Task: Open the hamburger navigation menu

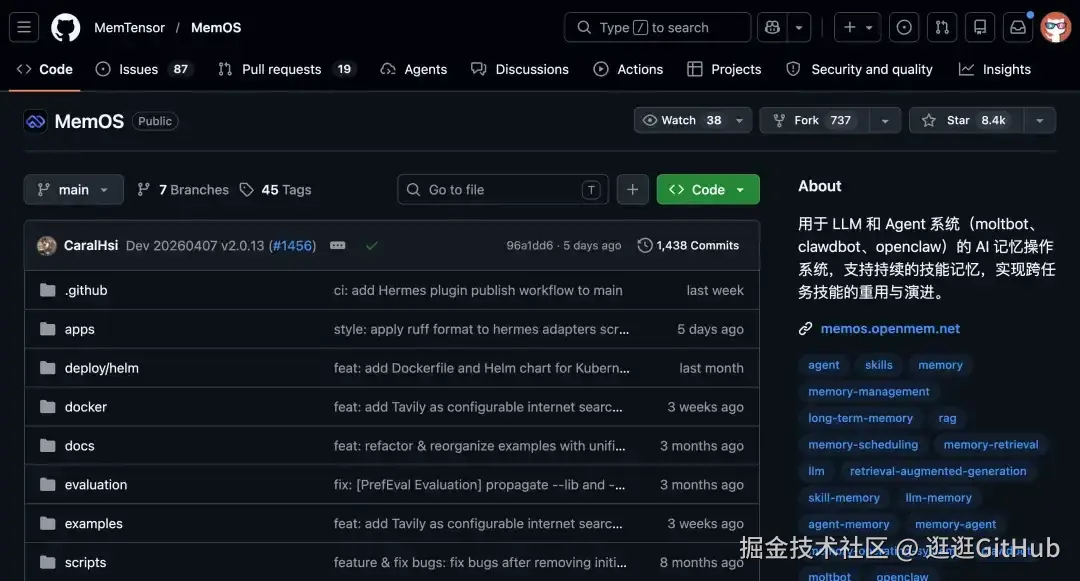Action: (24, 28)
